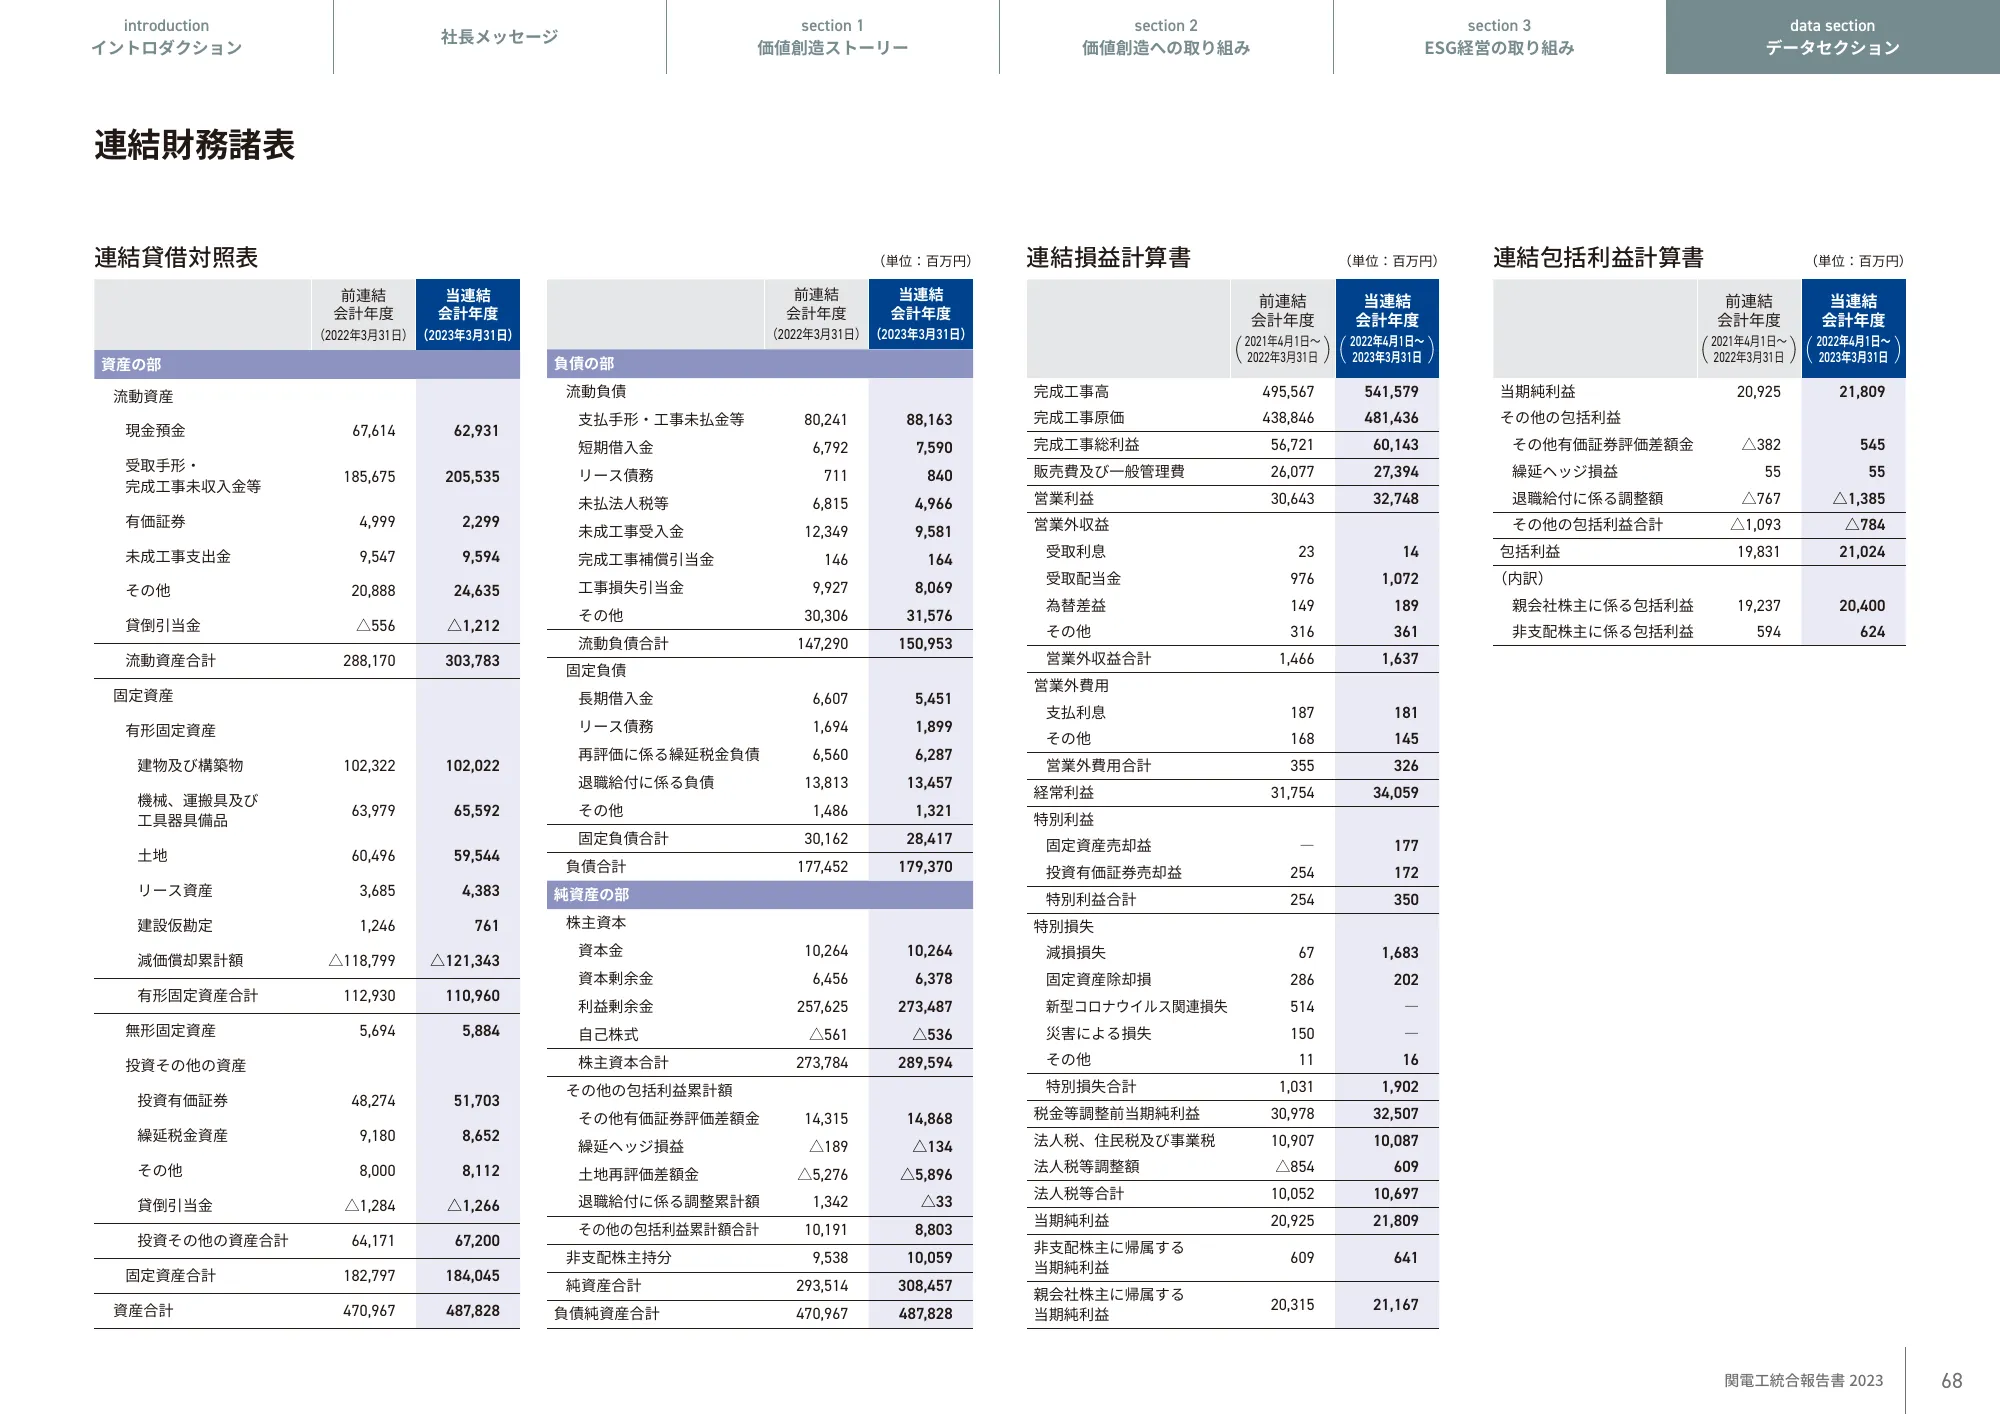Screen dimensions: 2000x1415
Task: Click the 連結損益計算書 heading
Action: coord(1110,256)
